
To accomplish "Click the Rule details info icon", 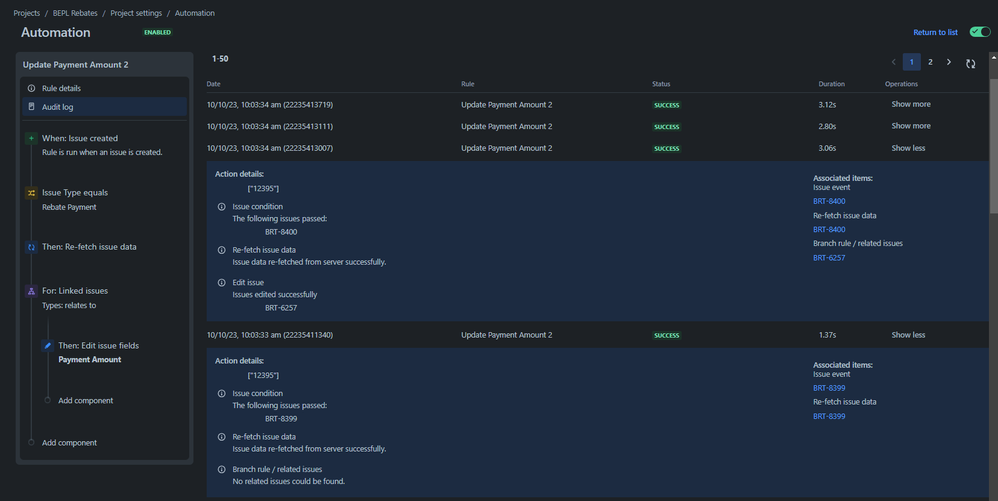I will 31,88.
